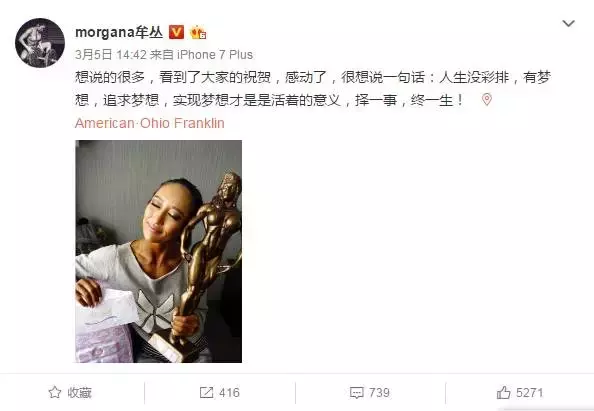Click the location pin icon
Screen dimensions: 594x411
coord(487,100)
